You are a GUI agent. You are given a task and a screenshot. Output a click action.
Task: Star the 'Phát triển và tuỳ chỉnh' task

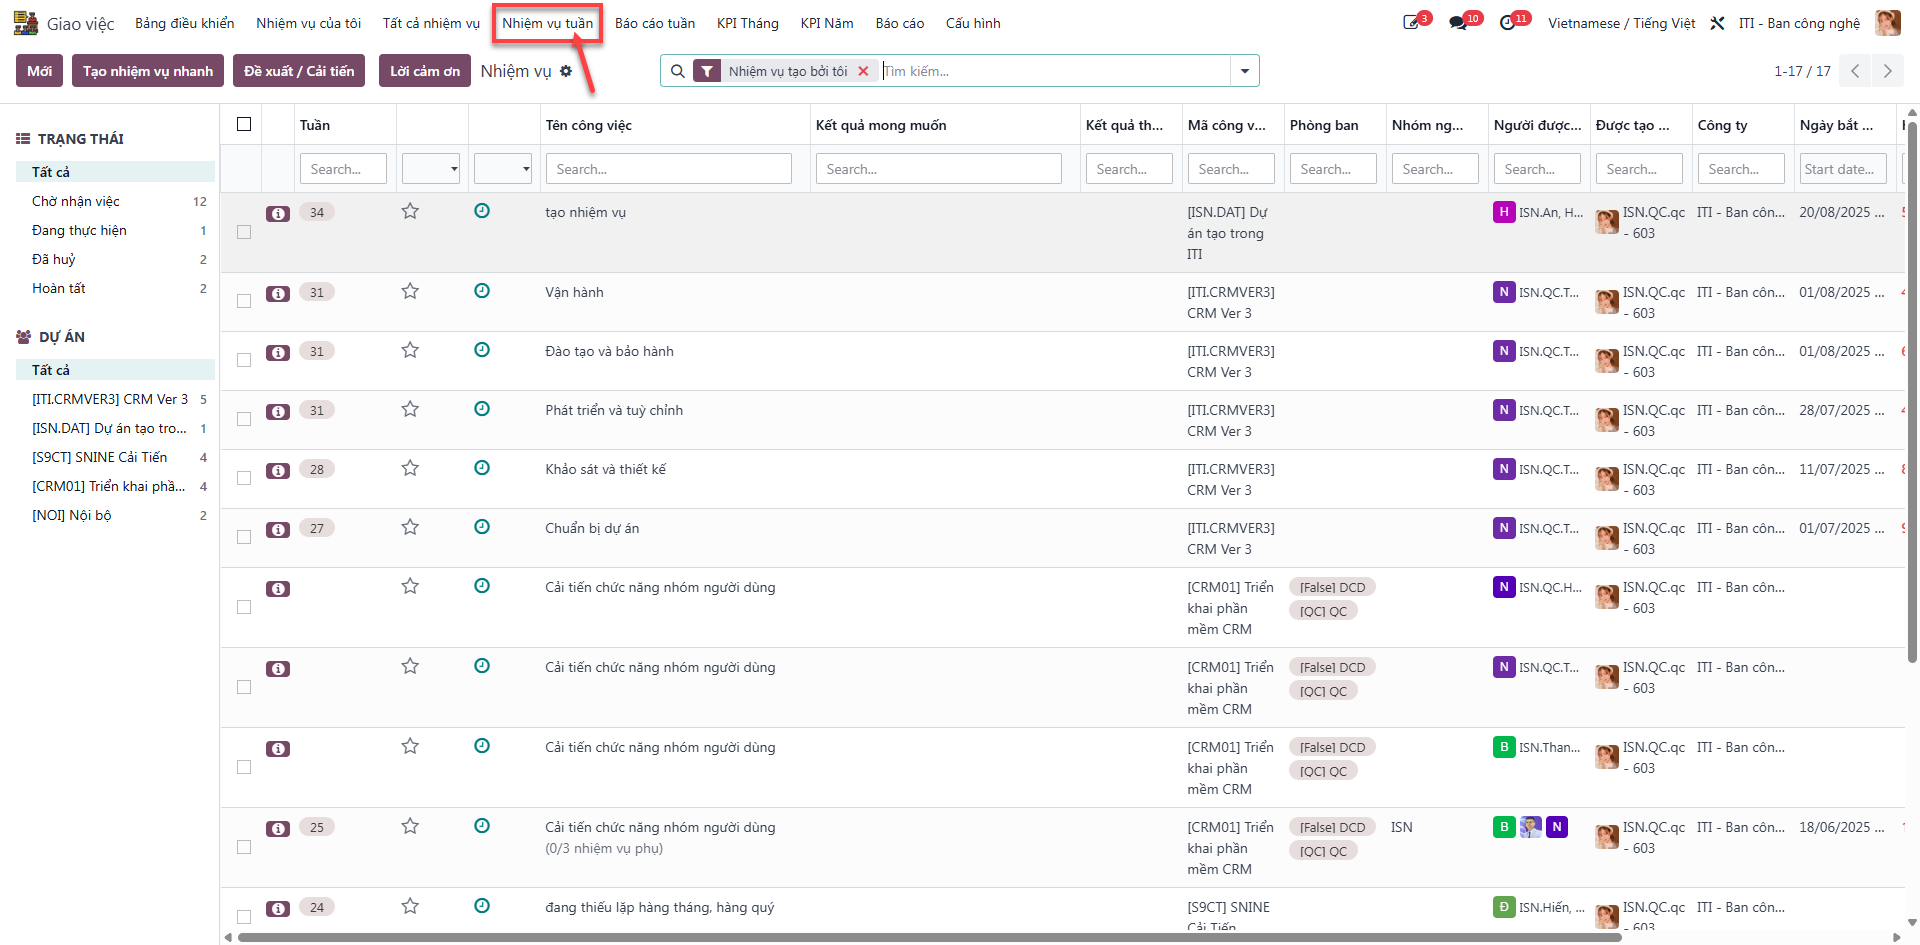(410, 410)
